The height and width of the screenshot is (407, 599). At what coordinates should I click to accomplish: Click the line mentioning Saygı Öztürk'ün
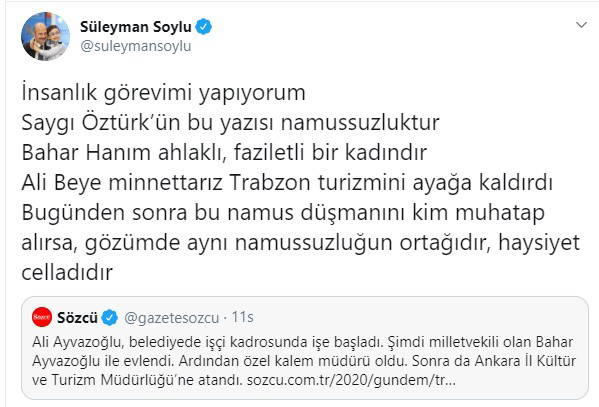coord(230,123)
